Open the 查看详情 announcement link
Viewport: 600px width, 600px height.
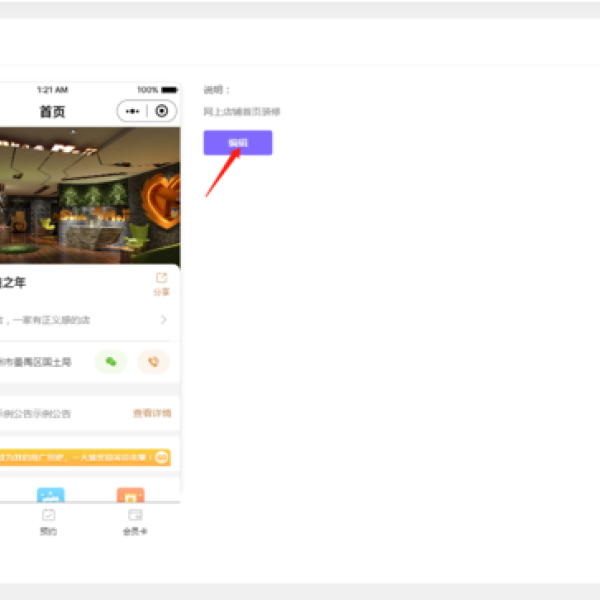152,413
